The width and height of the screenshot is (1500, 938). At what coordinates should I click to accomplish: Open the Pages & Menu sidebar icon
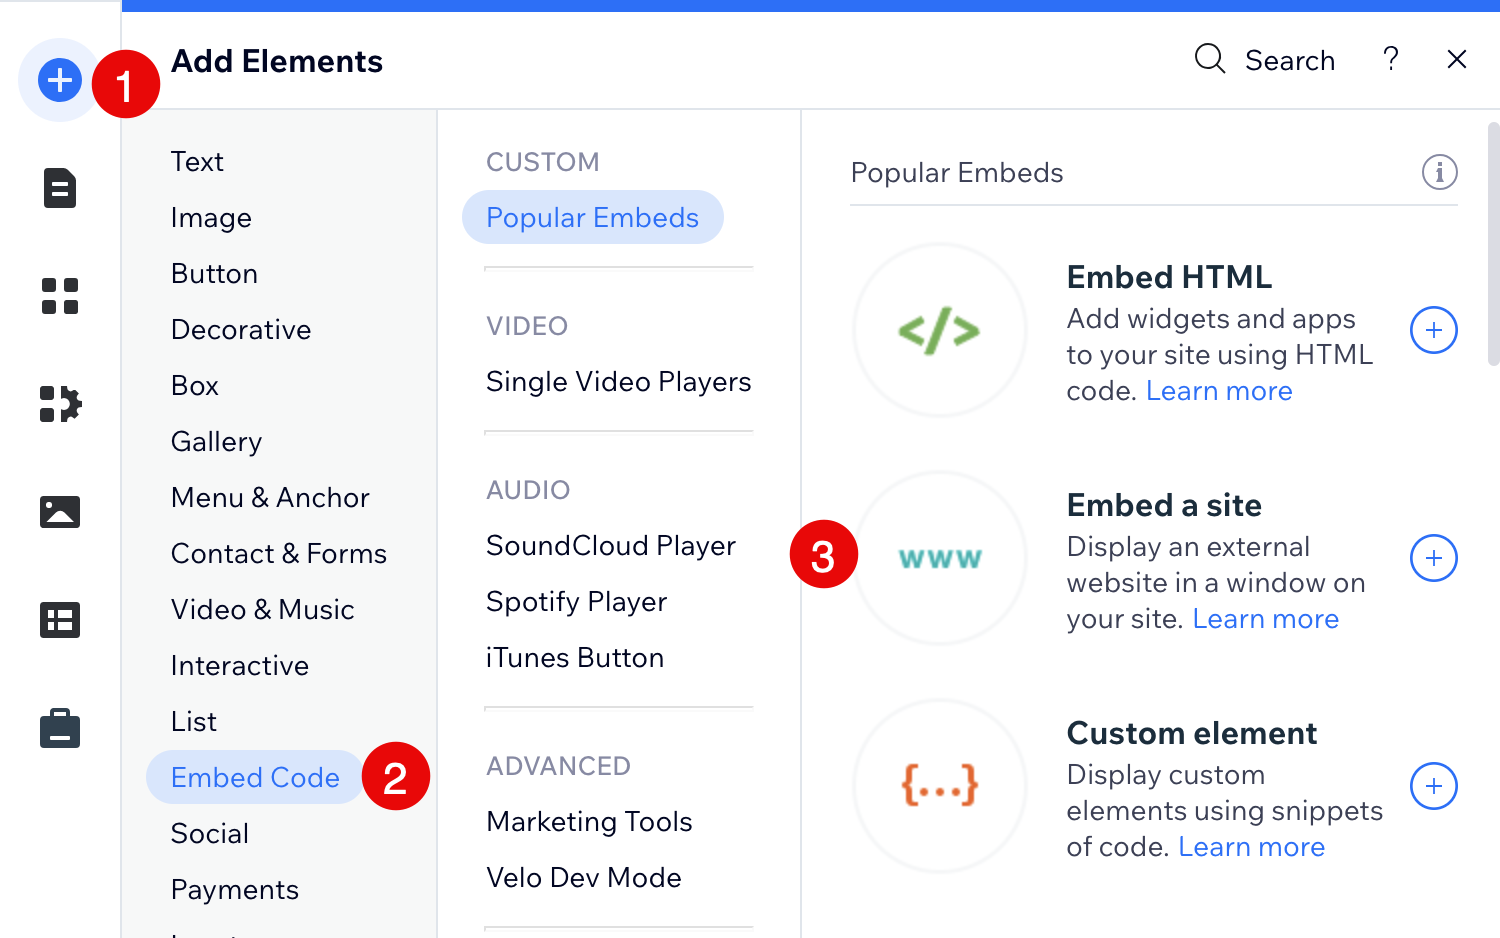point(60,188)
